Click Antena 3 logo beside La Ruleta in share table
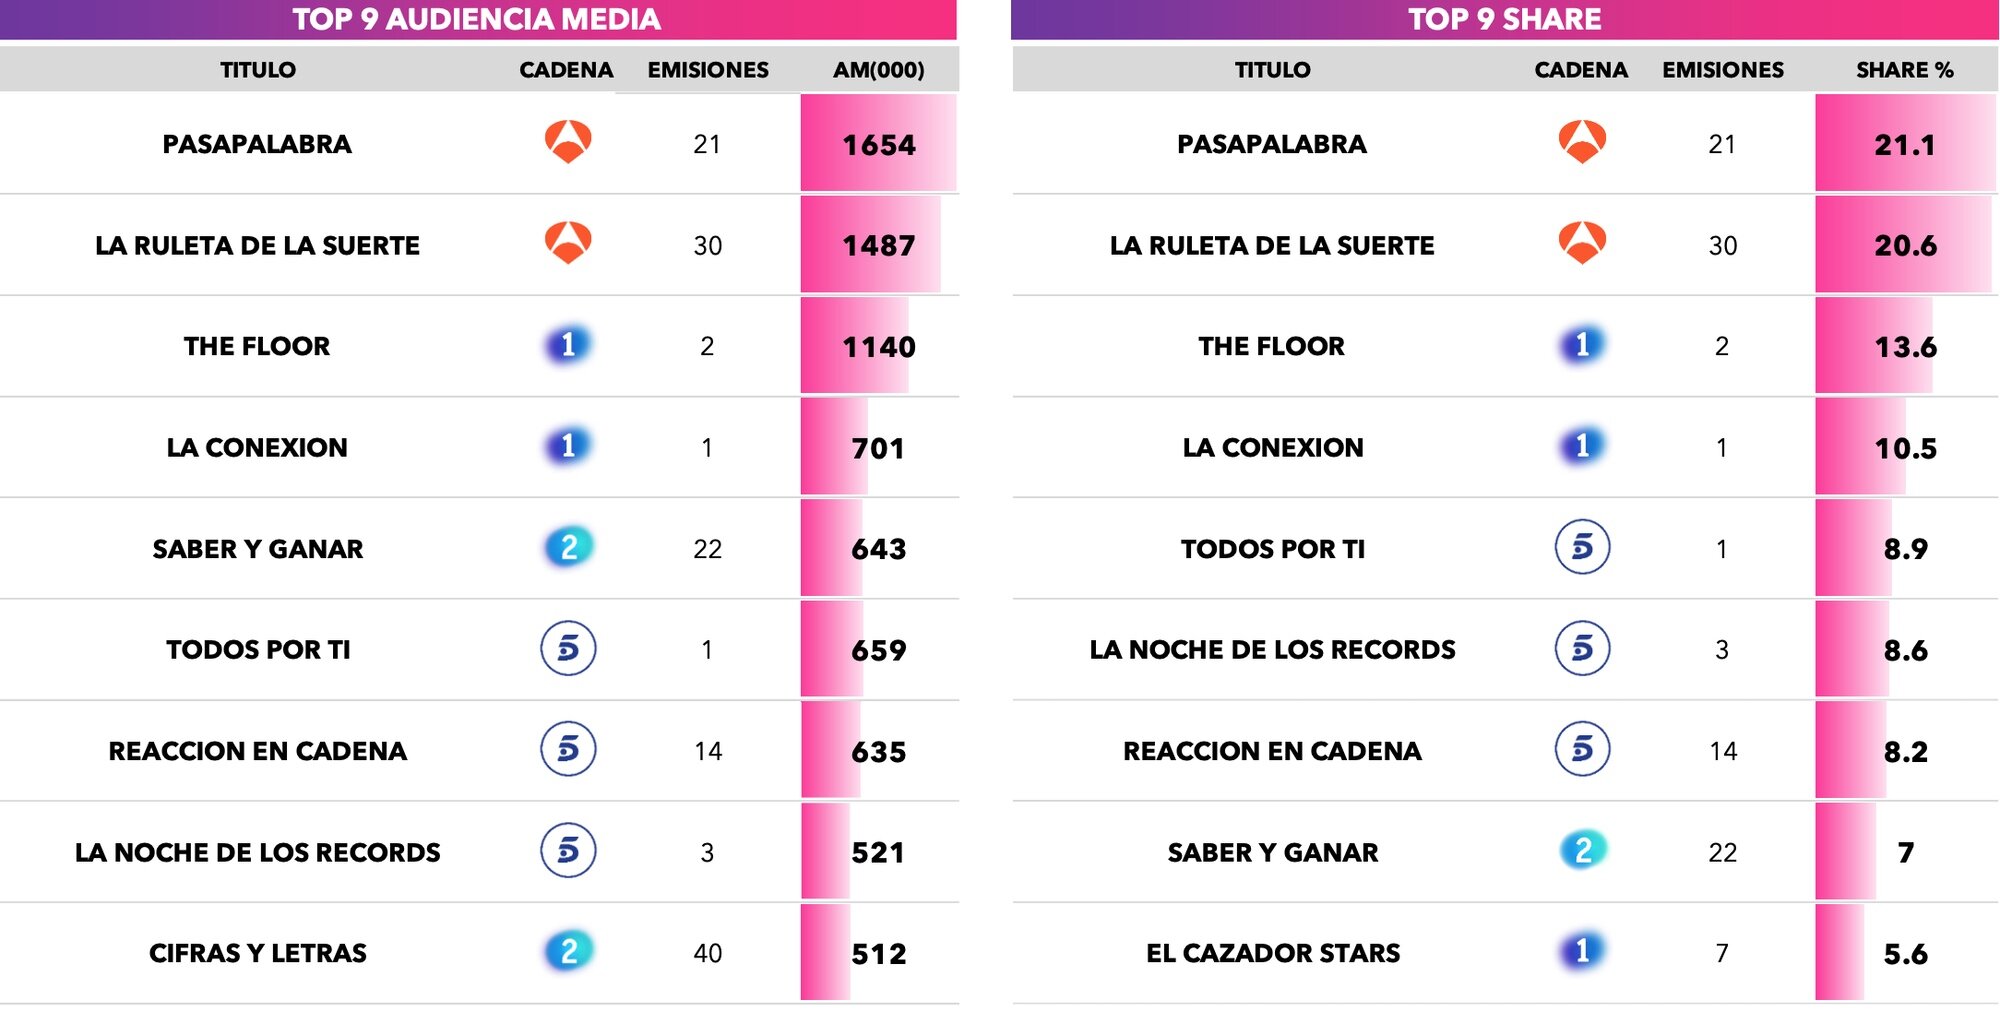Viewport: 2000px width, 1036px height. tap(1582, 243)
